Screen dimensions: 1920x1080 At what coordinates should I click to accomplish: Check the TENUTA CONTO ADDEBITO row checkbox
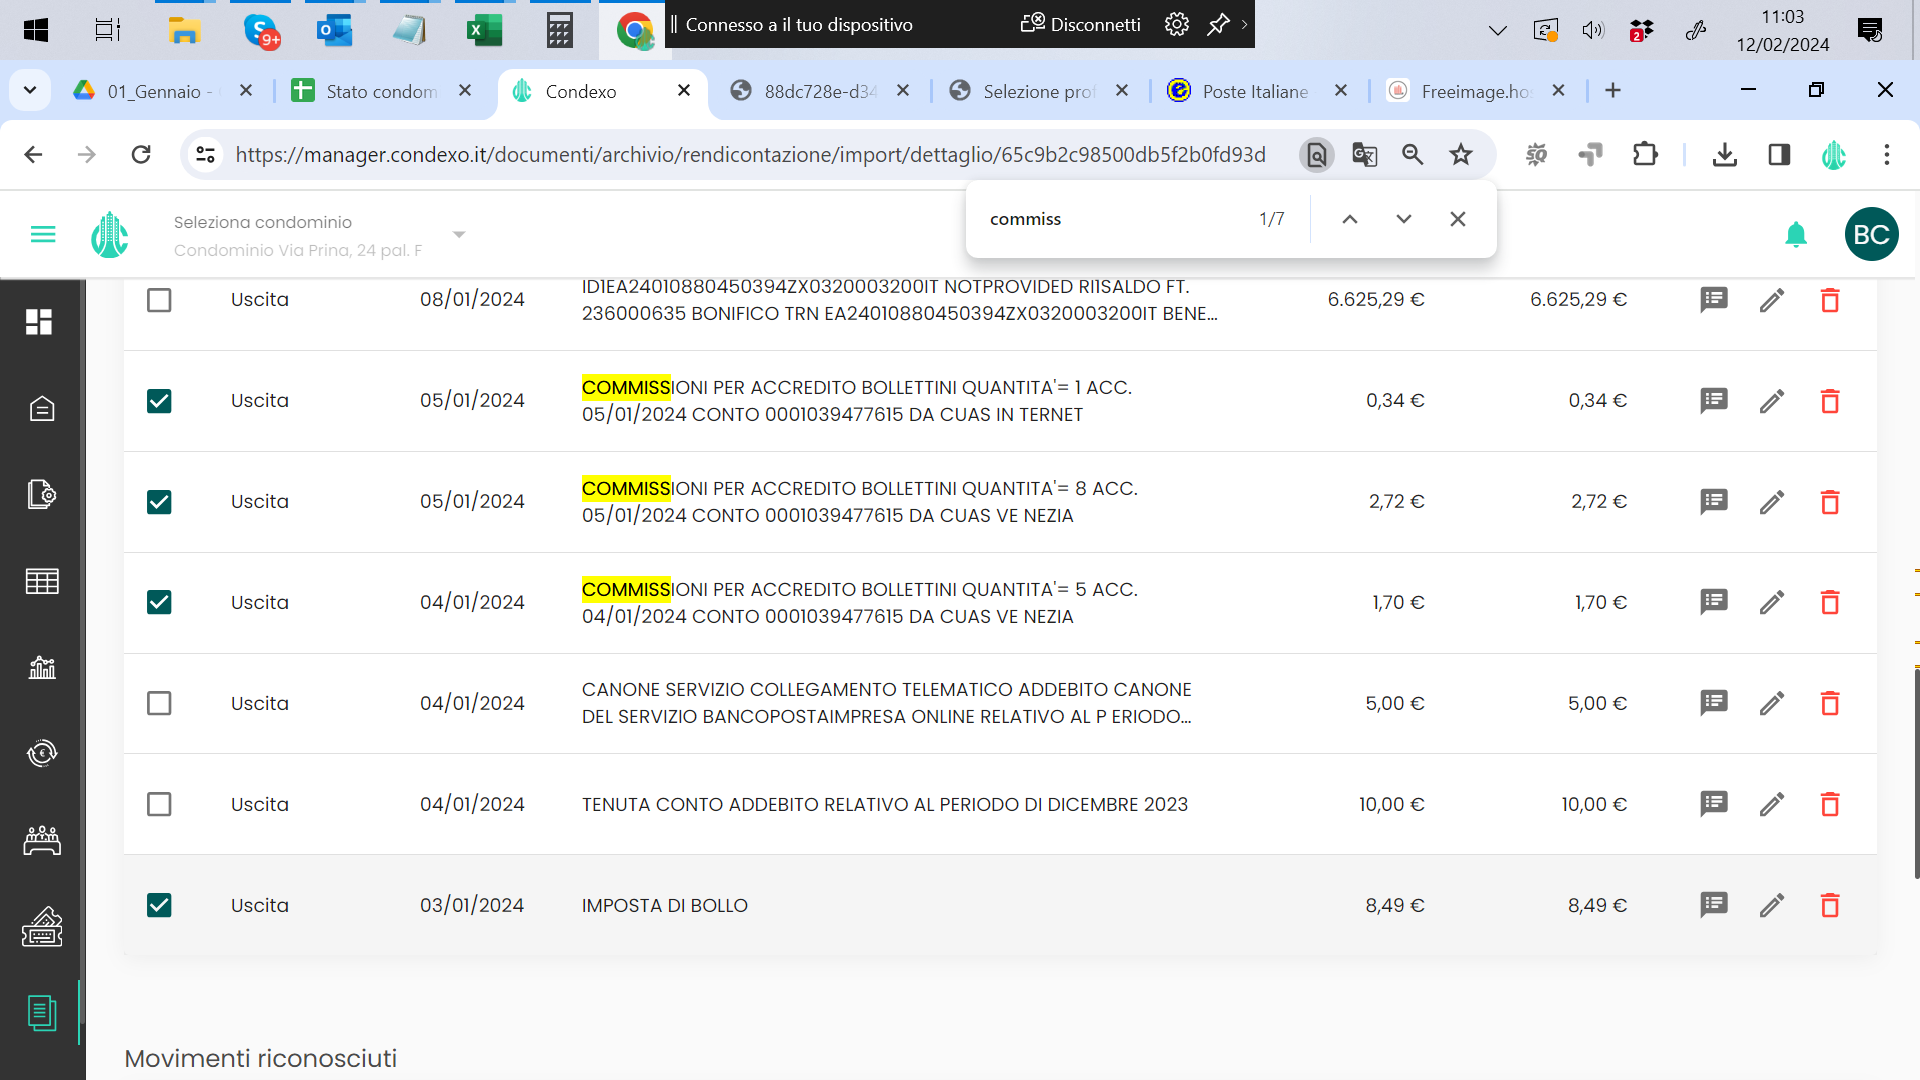tap(159, 804)
